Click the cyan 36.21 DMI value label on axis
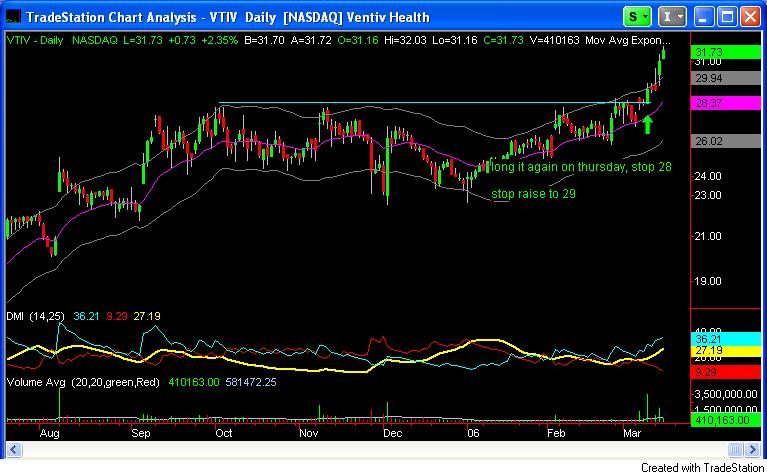This screenshot has width=767, height=474. pos(725,339)
